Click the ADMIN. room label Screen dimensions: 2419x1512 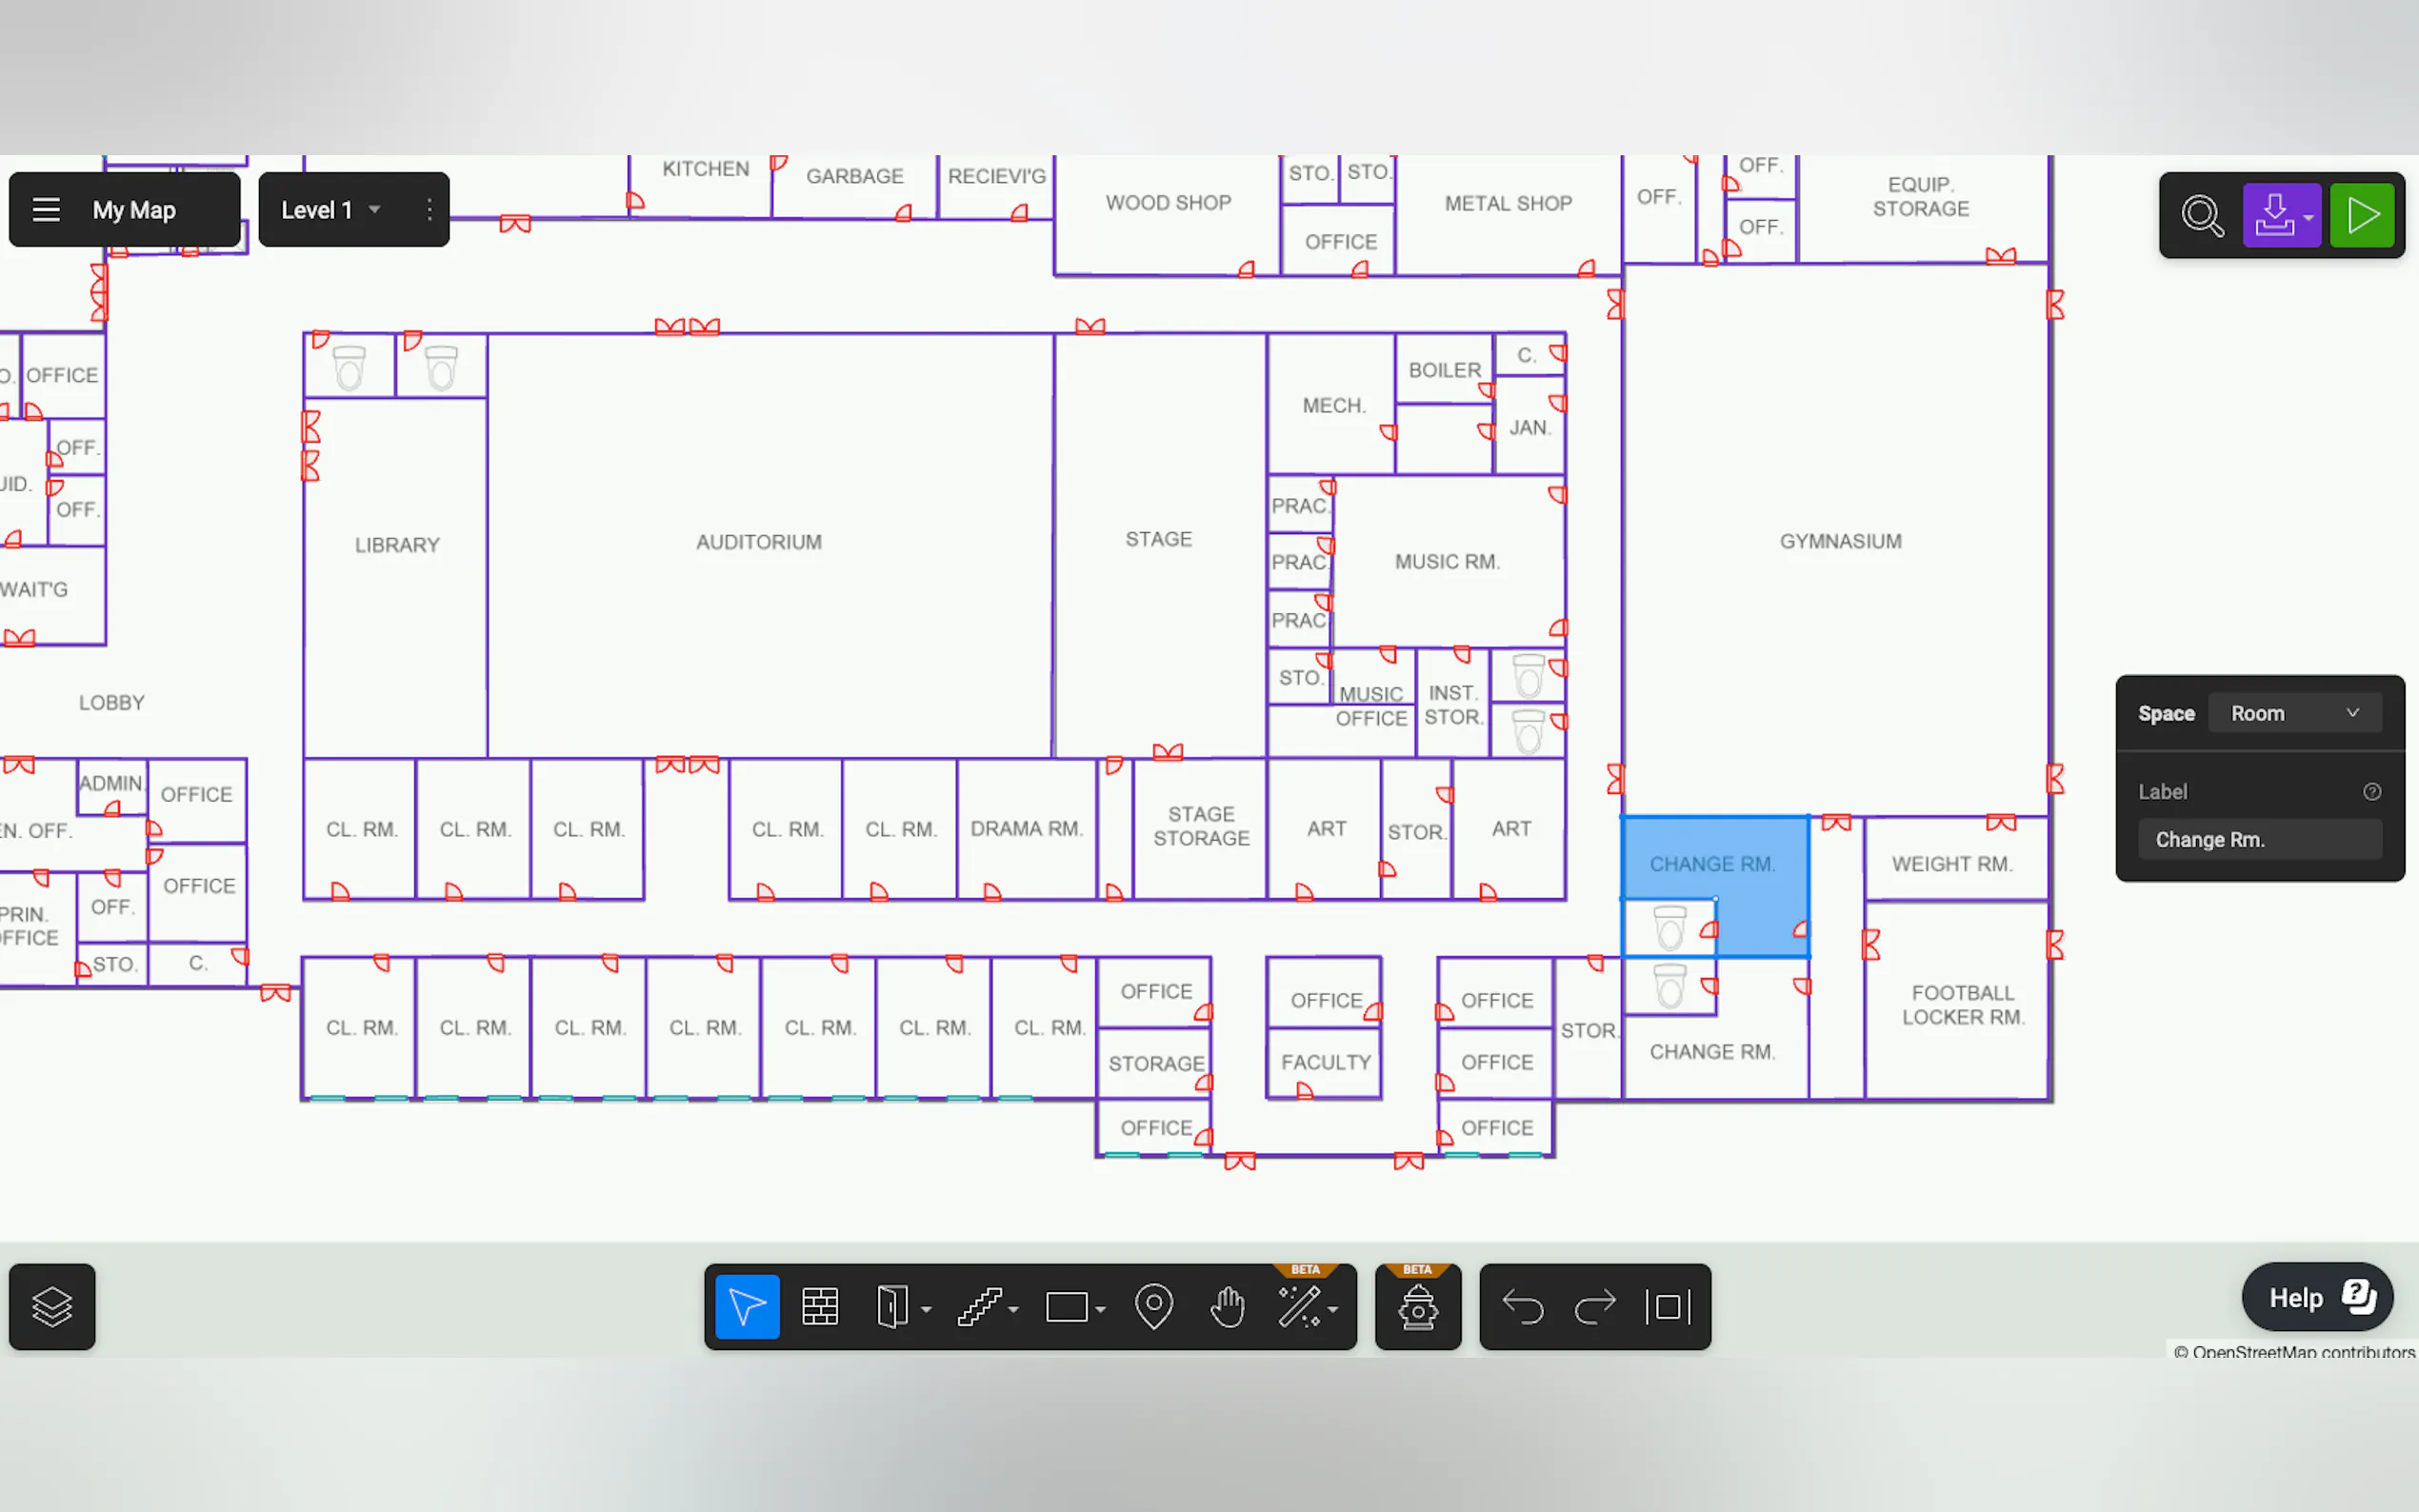click(112, 784)
